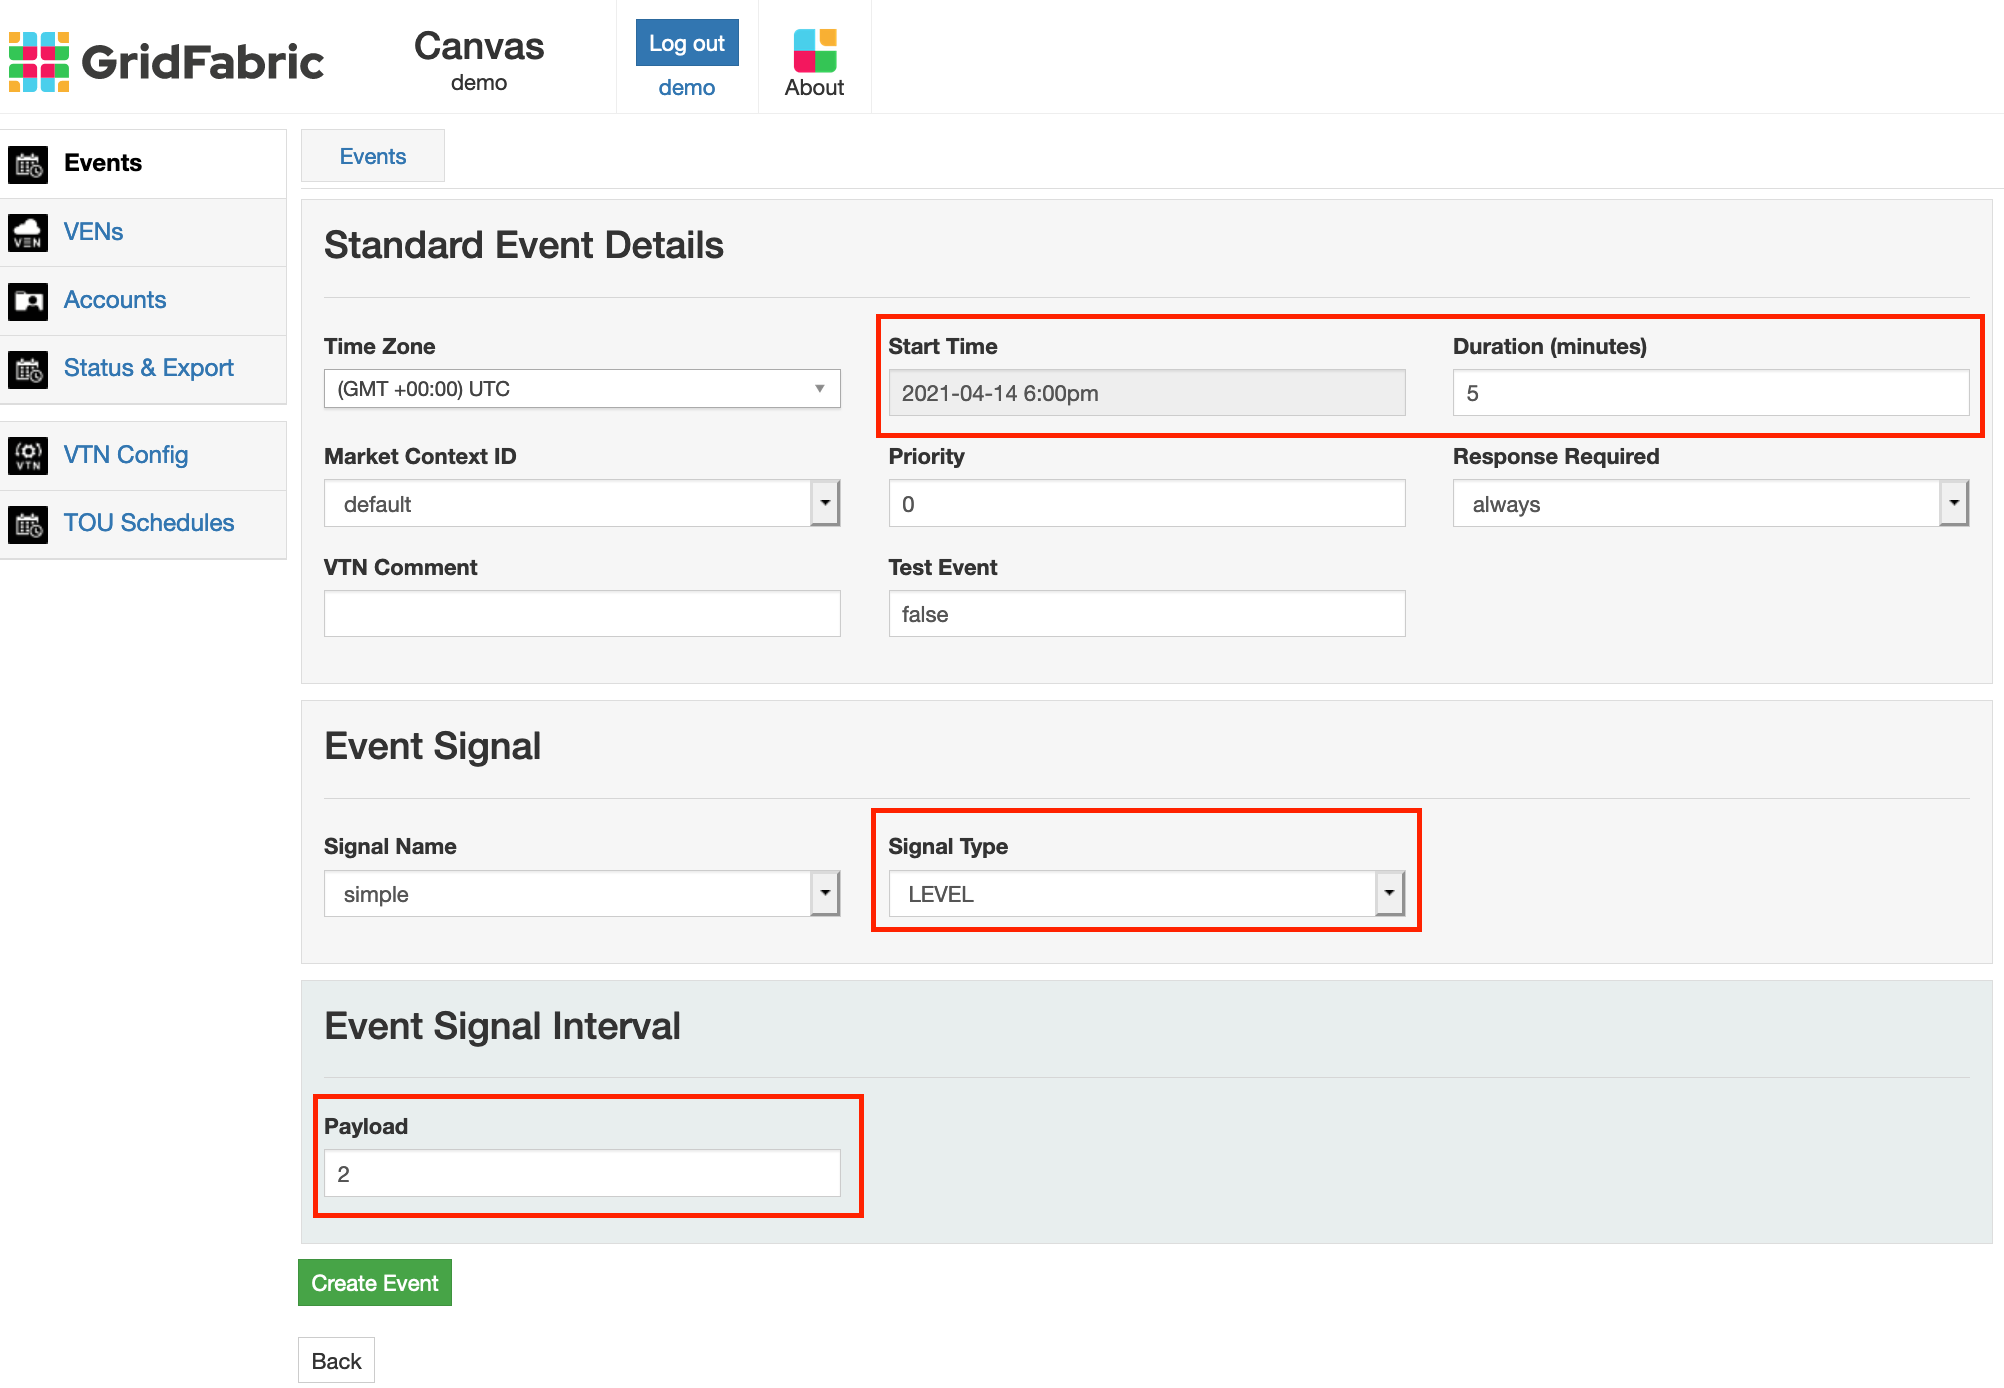Click the Back button

point(336,1361)
